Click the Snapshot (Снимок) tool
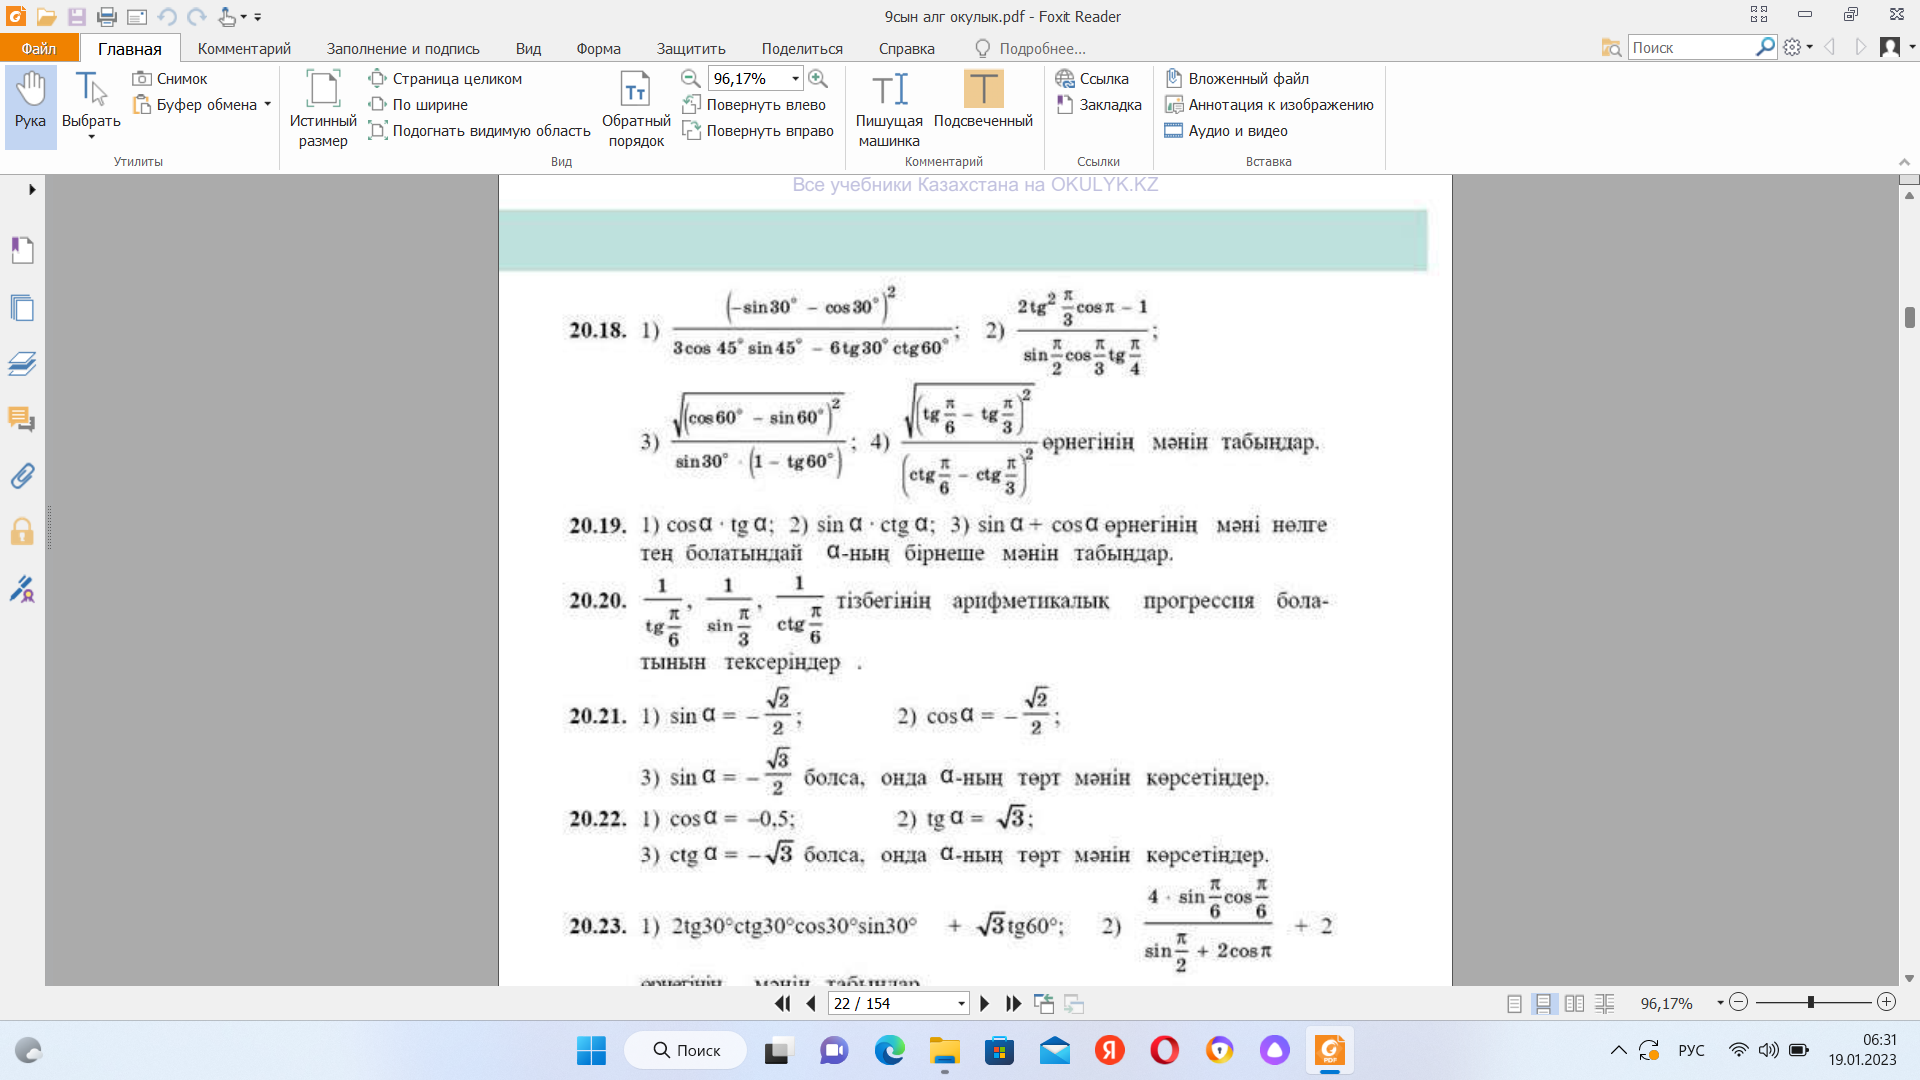Viewport: 1920px width, 1080px height. (x=170, y=78)
